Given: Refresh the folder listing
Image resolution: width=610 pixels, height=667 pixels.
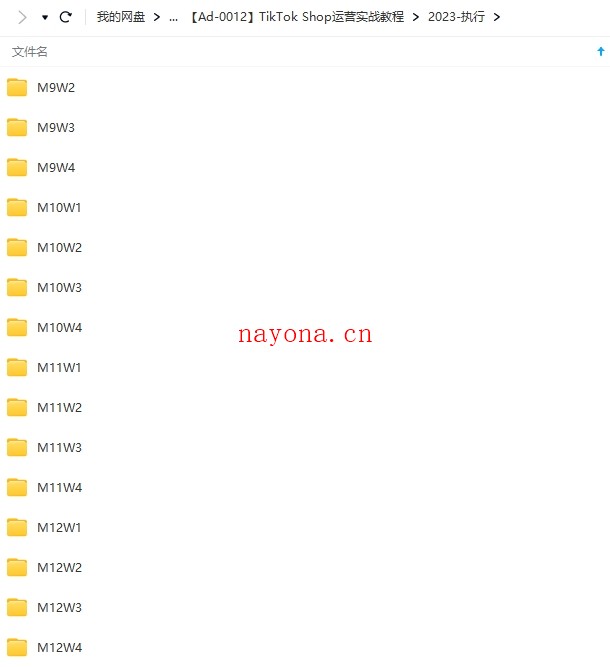Looking at the screenshot, I should [x=66, y=17].
